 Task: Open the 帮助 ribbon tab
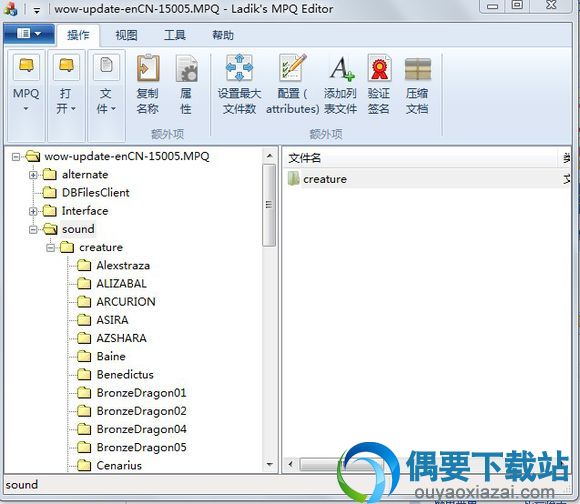pyautogui.click(x=223, y=35)
